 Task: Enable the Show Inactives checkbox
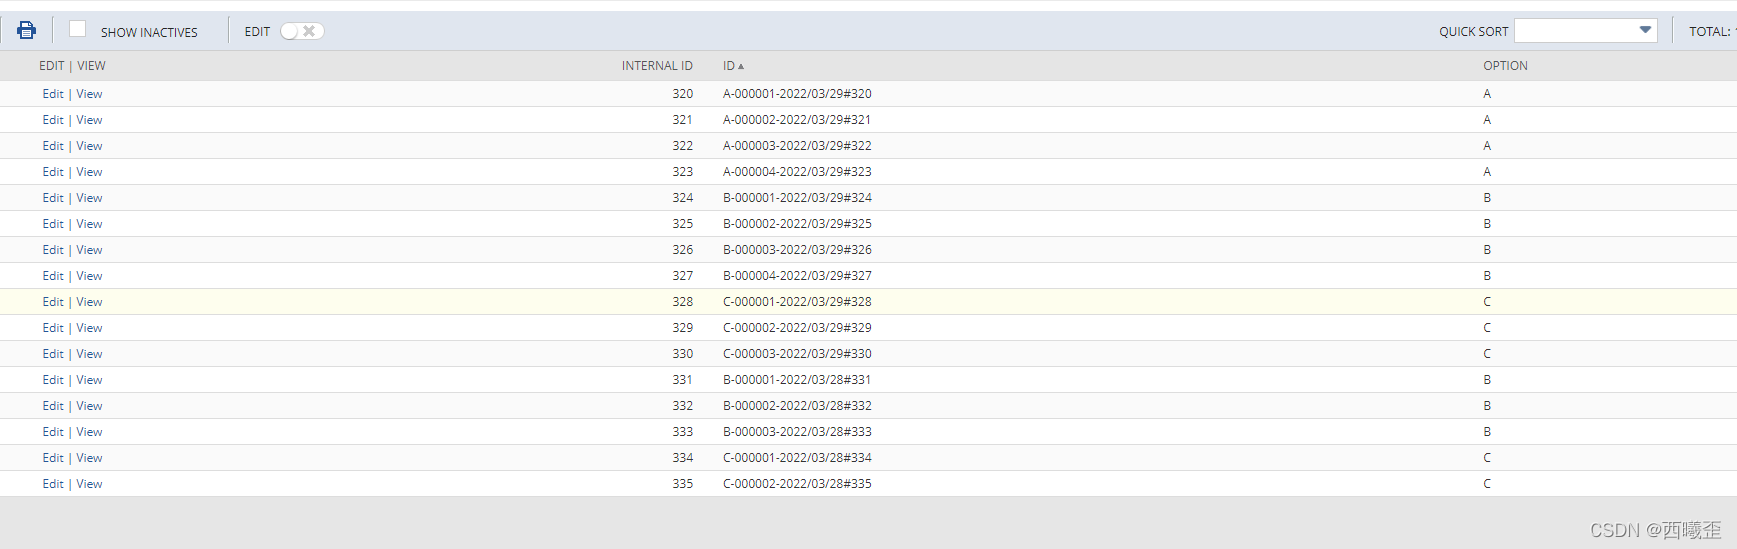(77, 29)
